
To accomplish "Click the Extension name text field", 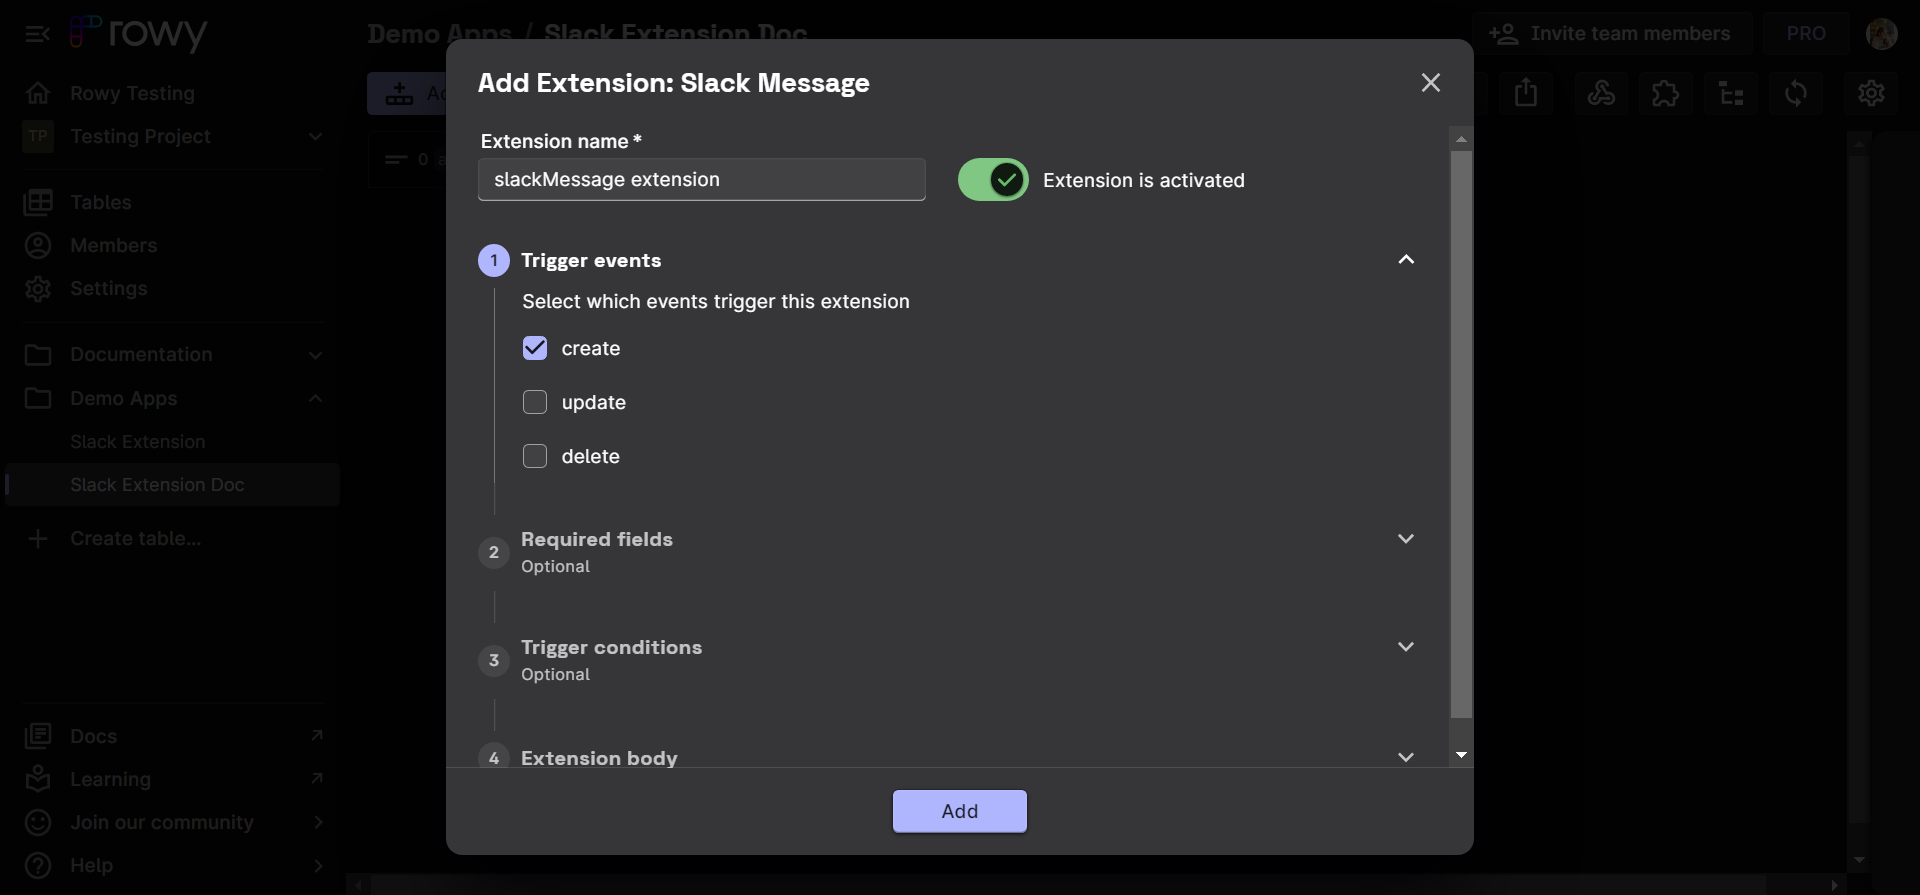I will (x=701, y=180).
